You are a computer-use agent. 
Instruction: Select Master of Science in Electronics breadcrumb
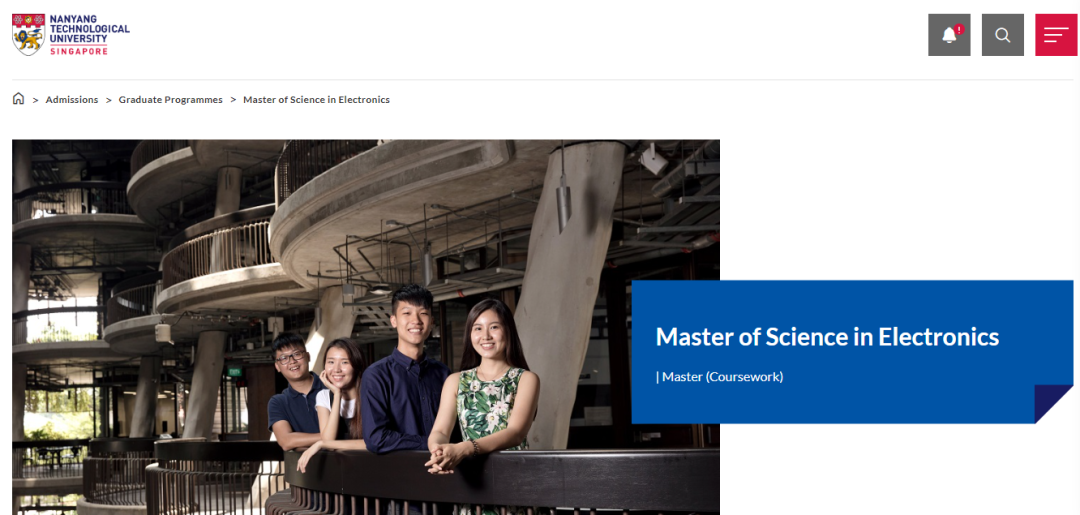316,100
